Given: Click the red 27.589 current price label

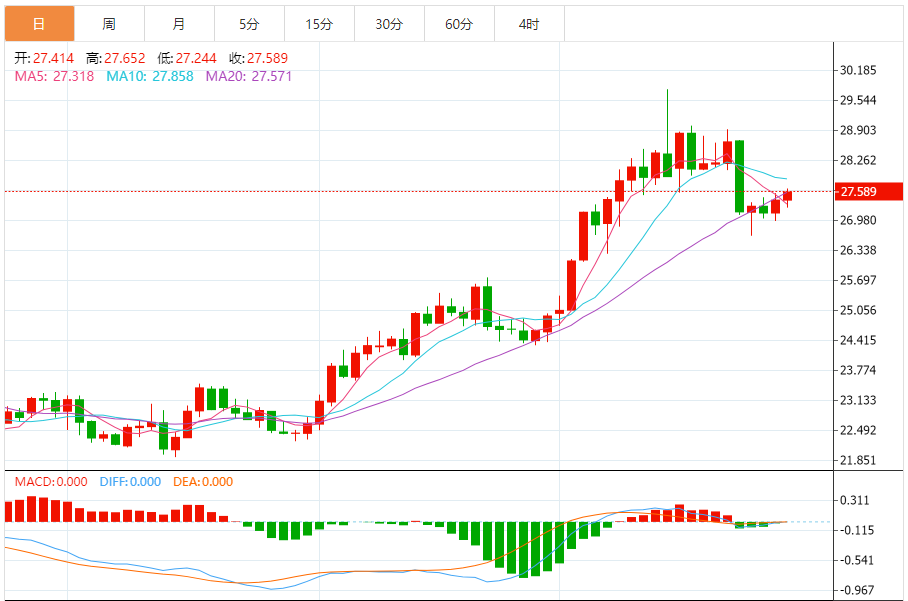Looking at the screenshot, I should click(x=869, y=192).
